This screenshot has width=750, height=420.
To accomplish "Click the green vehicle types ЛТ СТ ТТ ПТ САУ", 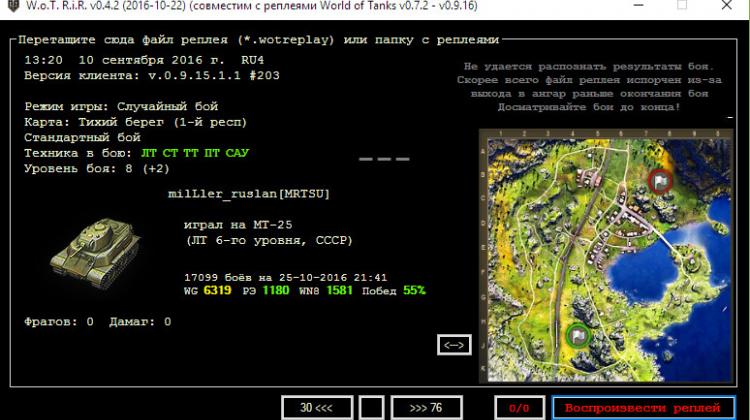I will 195,153.
